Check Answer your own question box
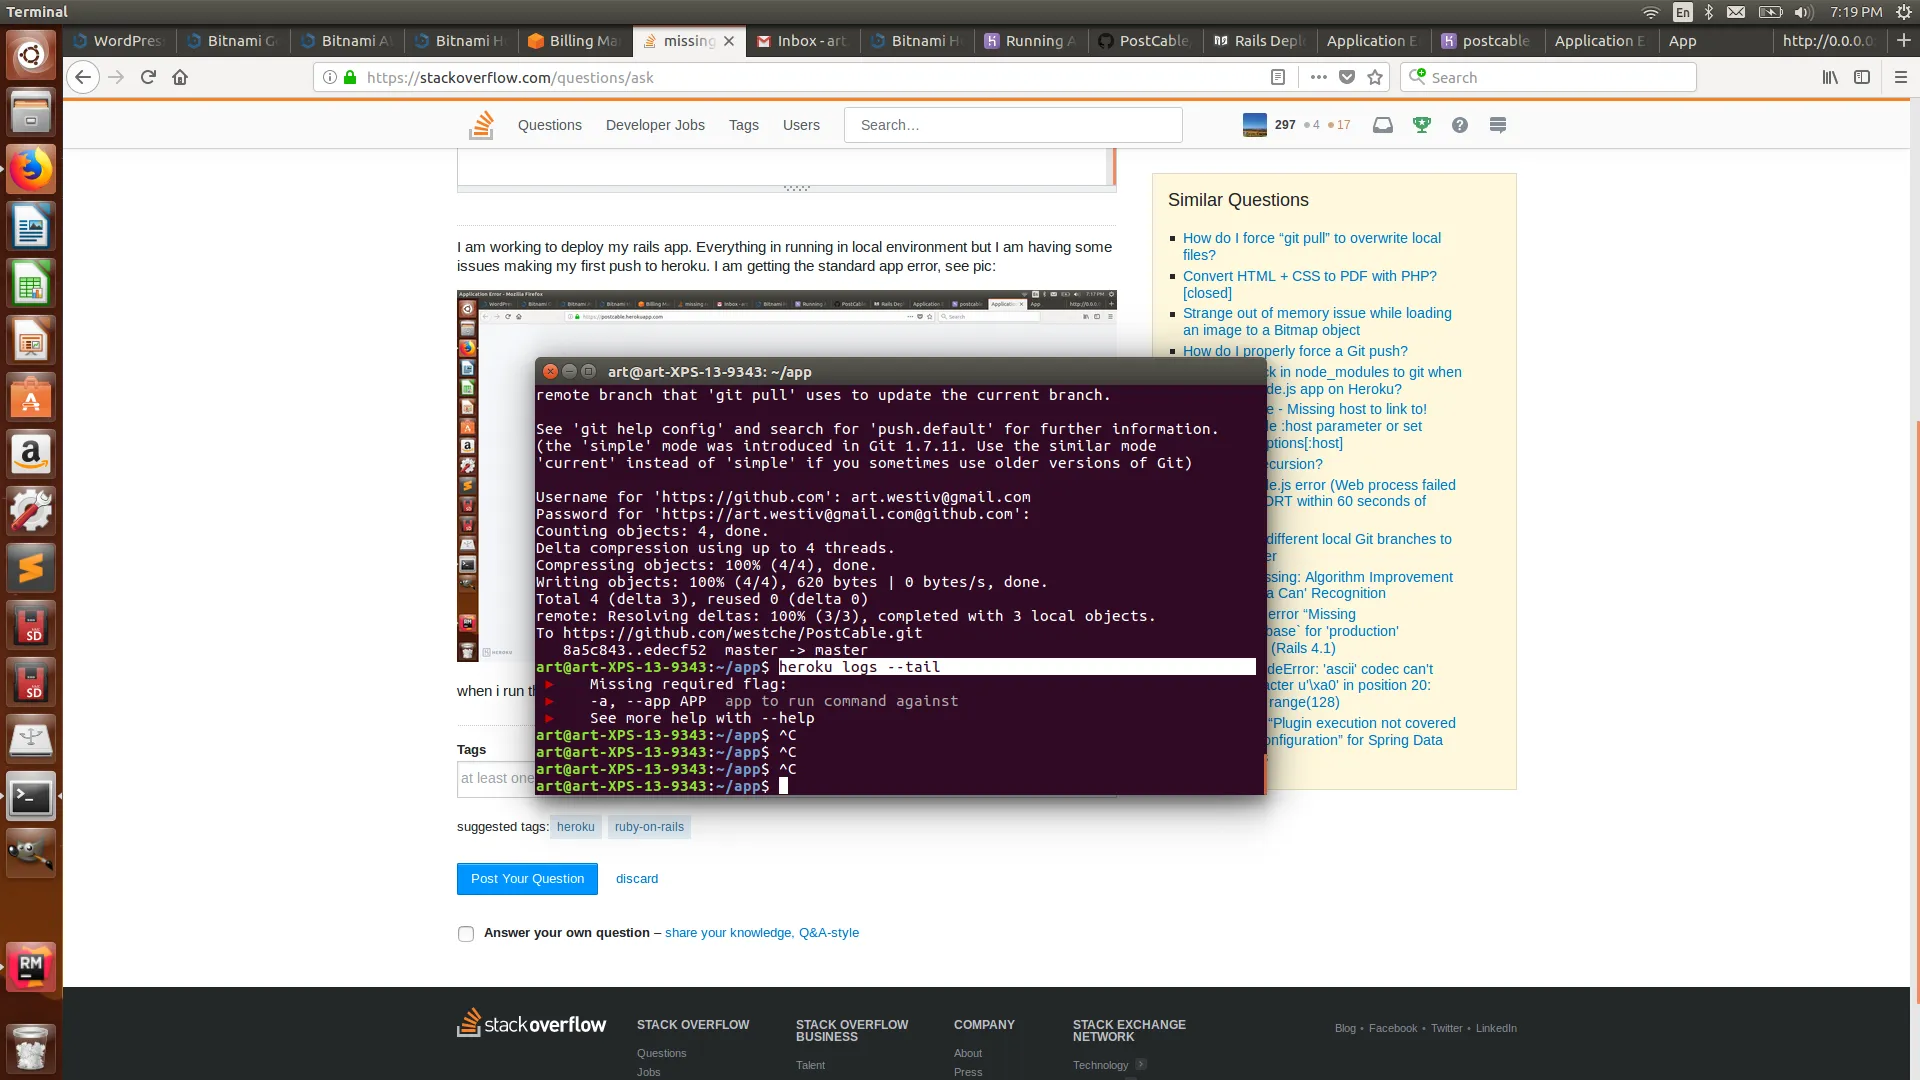Viewport: 1920px width, 1080px height. [x=466, y=934]
